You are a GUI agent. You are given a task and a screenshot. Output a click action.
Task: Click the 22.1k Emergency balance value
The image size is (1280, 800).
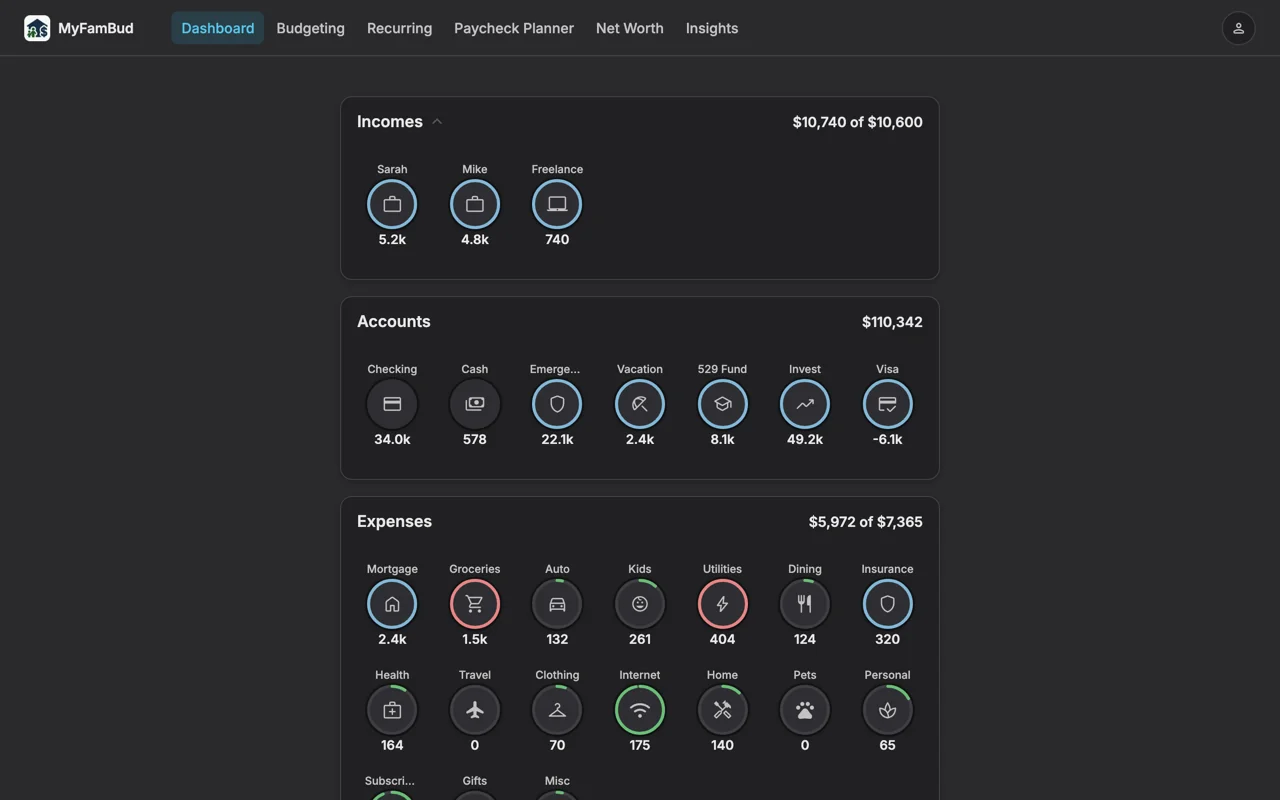click(557, 439)
